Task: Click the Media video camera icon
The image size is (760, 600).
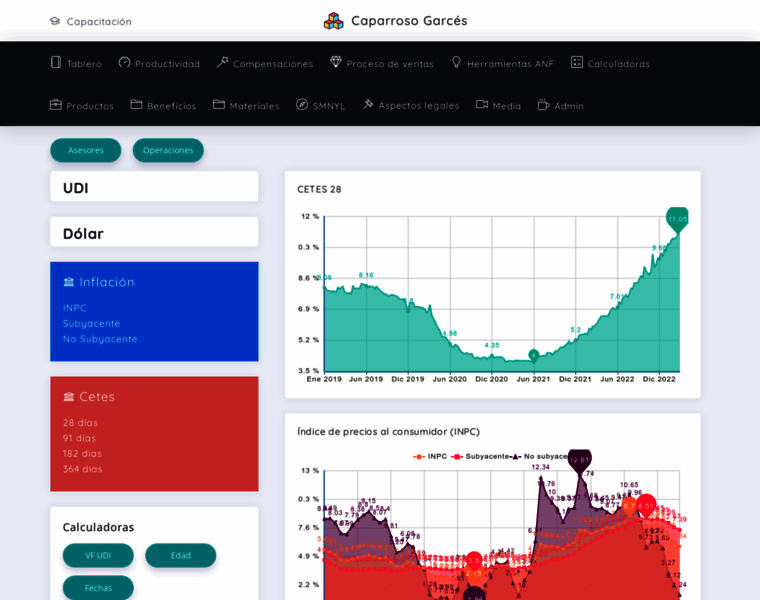Action: (482, 105)
